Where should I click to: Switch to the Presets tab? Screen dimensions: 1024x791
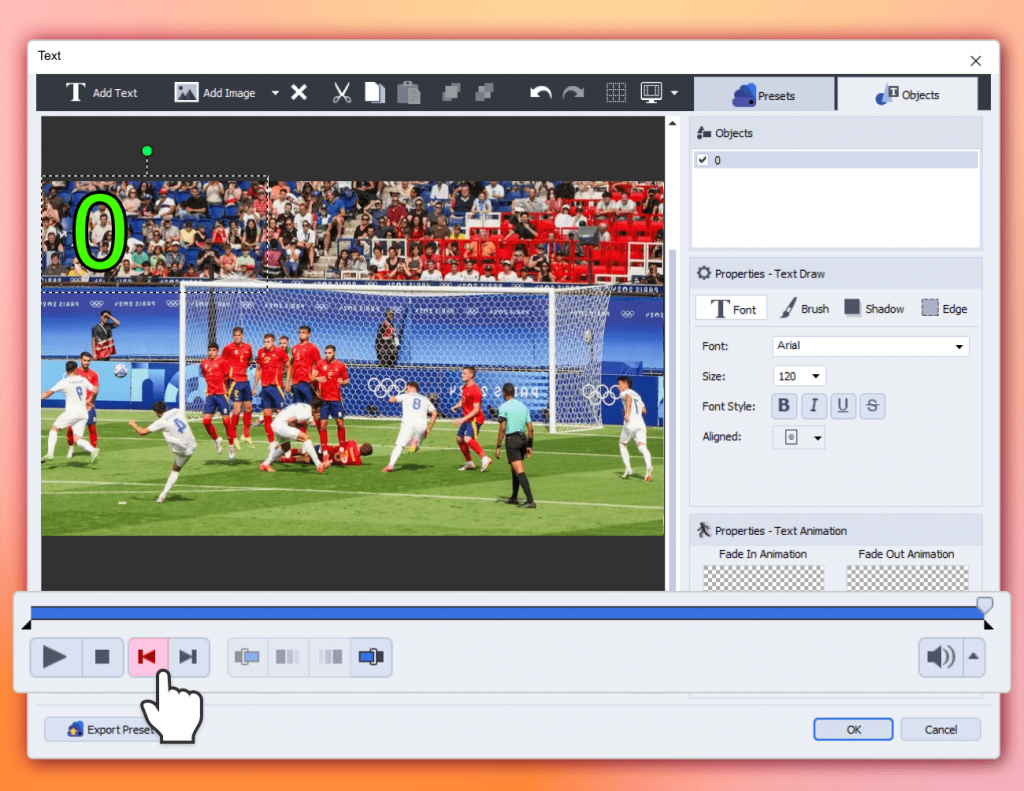pos(765,95)
